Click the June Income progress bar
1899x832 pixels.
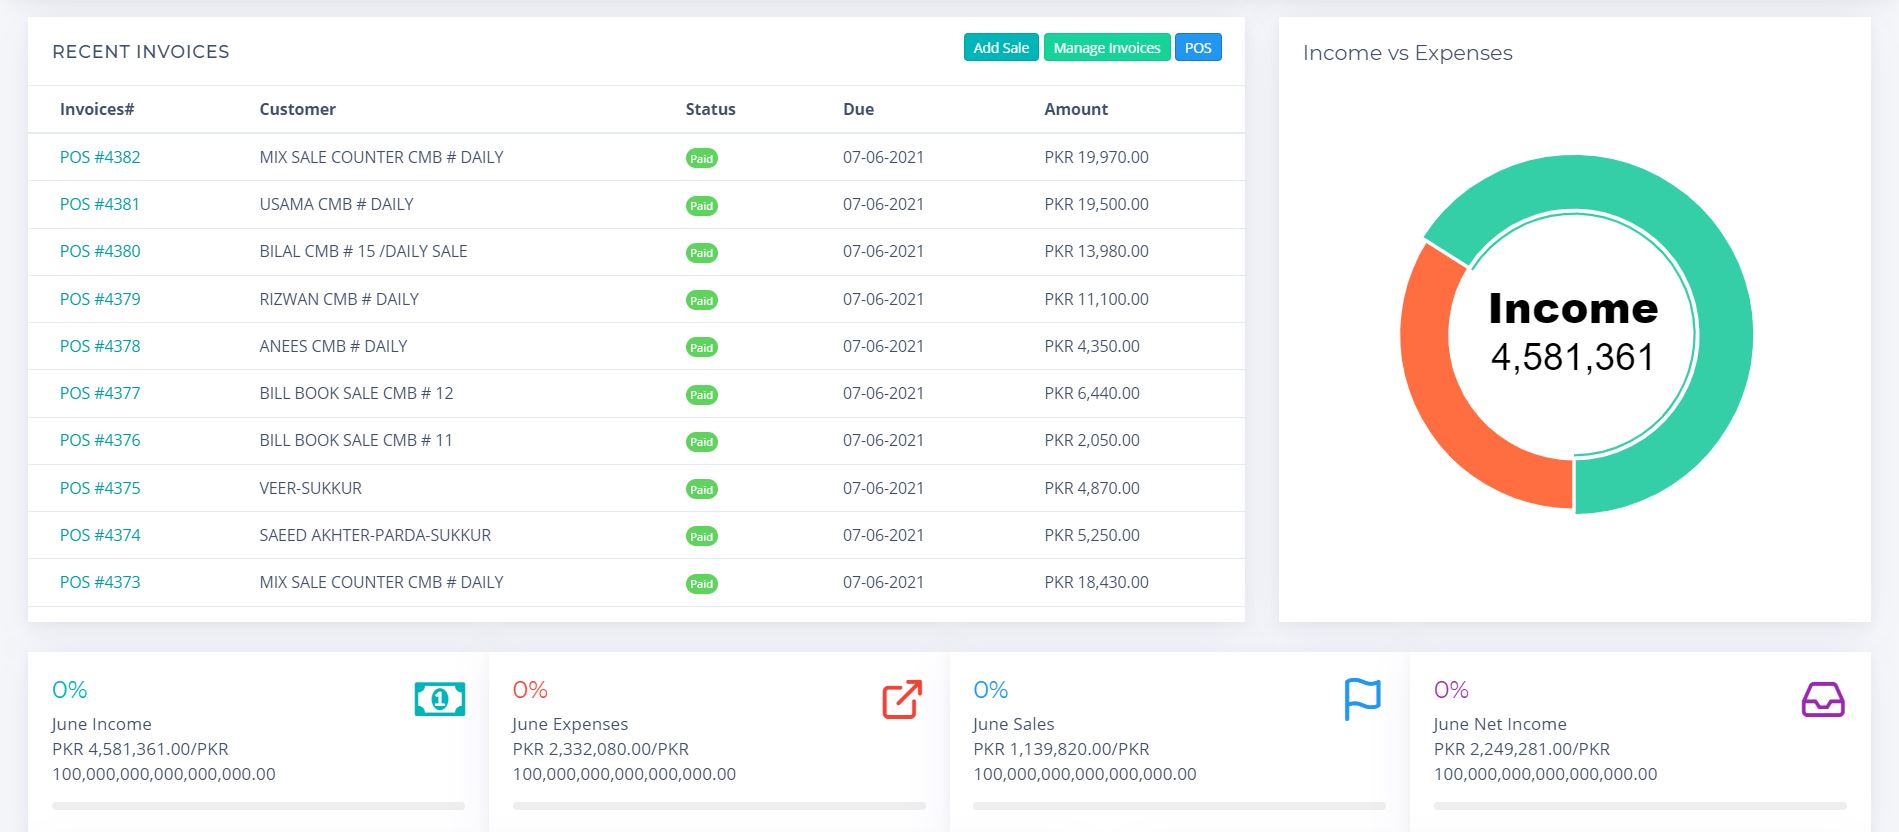[258, 805]
